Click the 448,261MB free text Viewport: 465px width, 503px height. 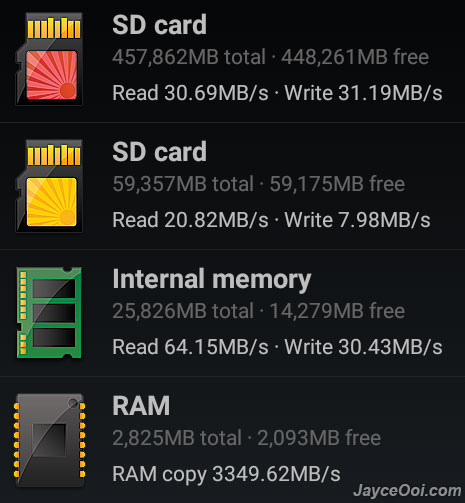point(355,57)
